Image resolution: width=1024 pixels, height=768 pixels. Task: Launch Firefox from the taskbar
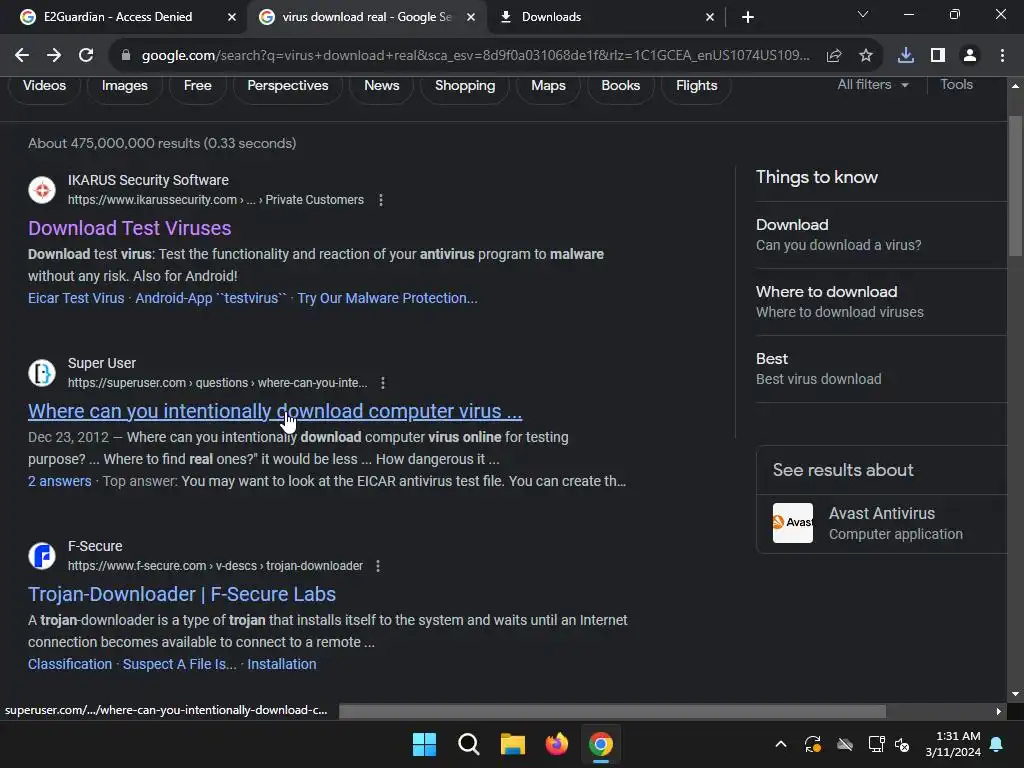(556, 744)
